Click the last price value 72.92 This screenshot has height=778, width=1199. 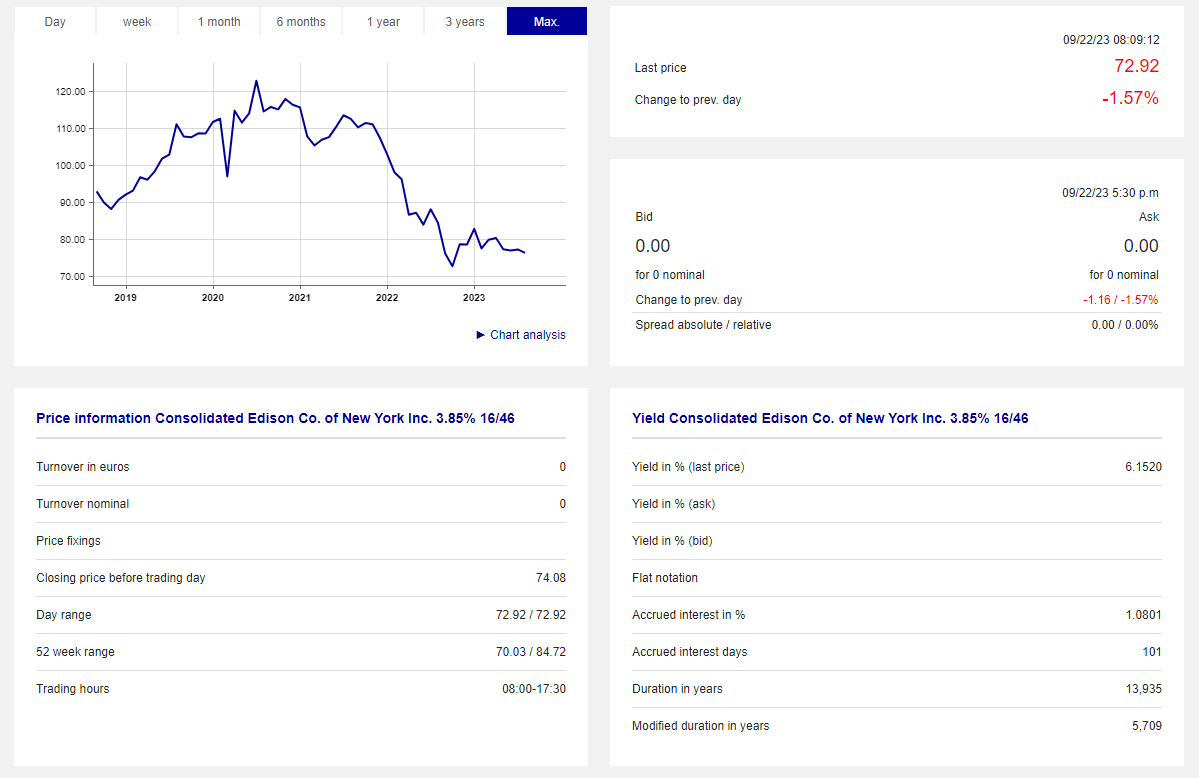[x=1136, y=66]
